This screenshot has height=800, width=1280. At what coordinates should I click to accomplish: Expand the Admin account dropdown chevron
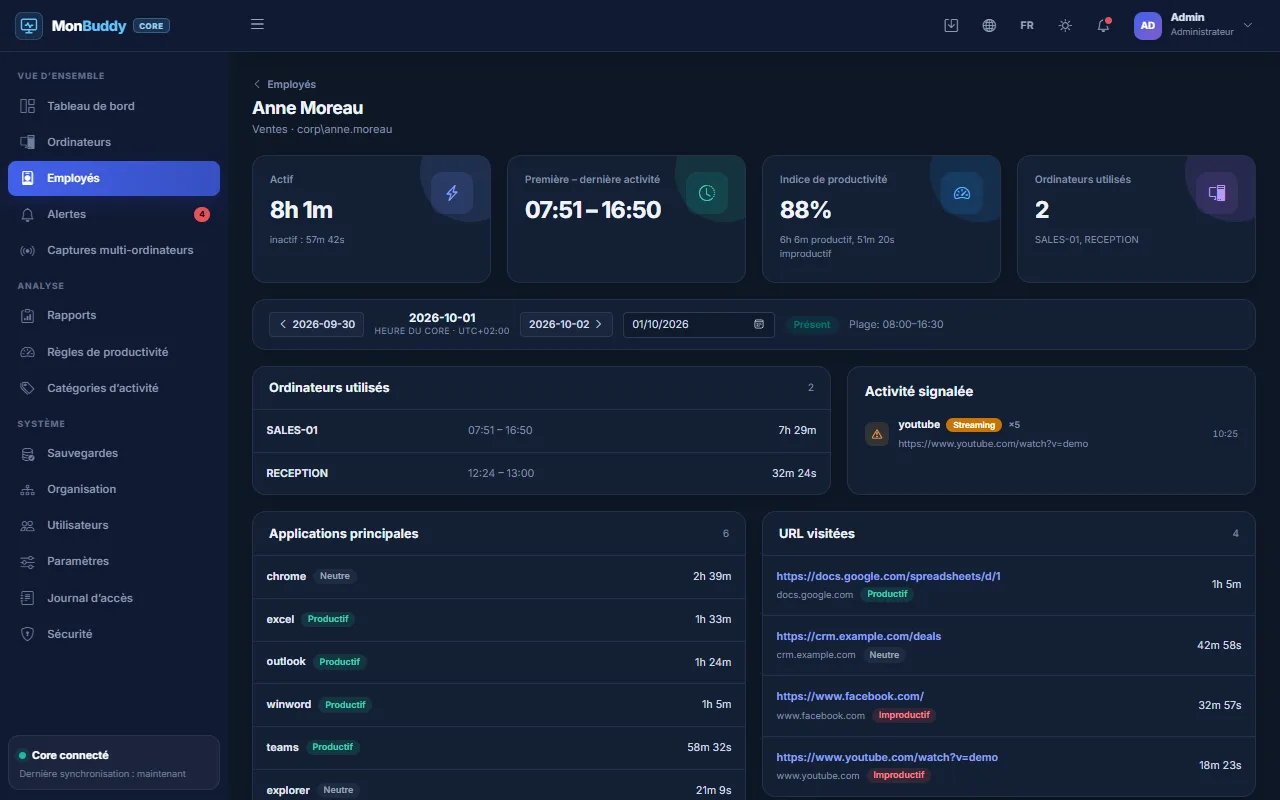(x=1247, y=25)
